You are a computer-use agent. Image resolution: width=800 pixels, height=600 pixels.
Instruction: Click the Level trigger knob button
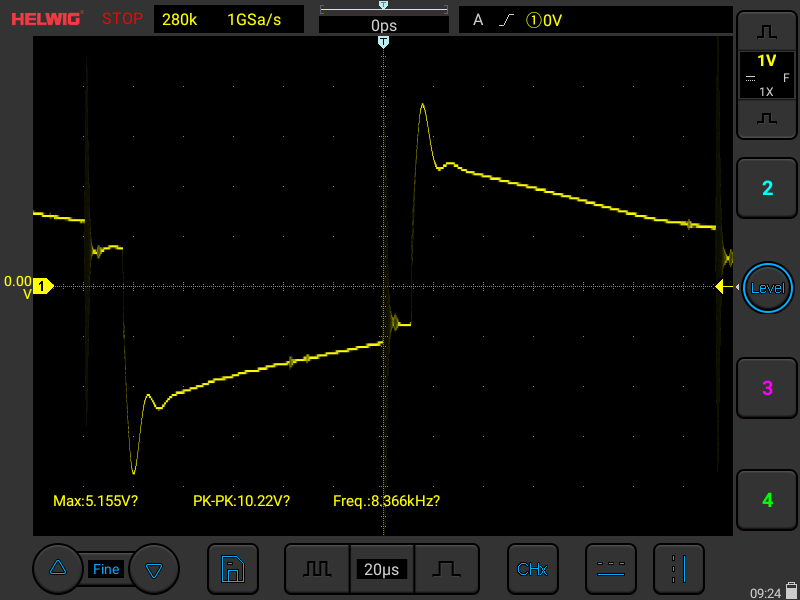(x=768, y=288)
